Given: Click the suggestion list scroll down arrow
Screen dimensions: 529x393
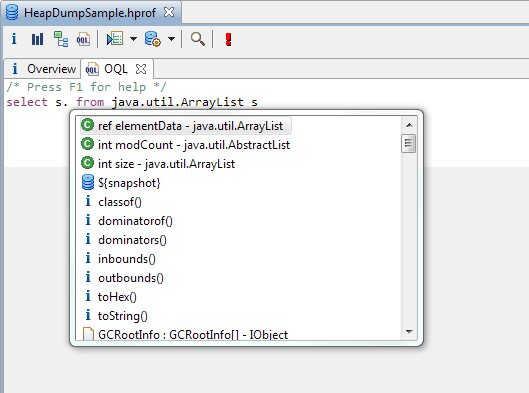Looking at the screenshot, I should point(409,332).
